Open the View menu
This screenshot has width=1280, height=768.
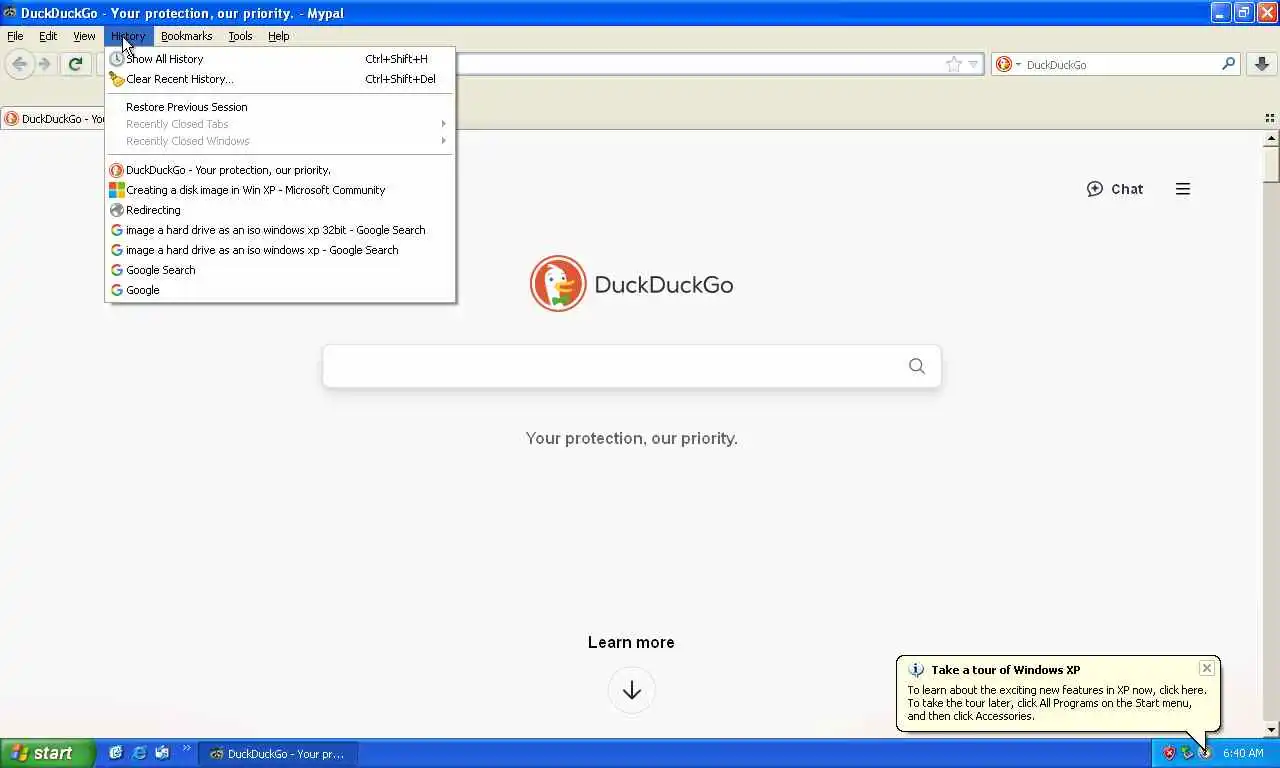[84, 36]
